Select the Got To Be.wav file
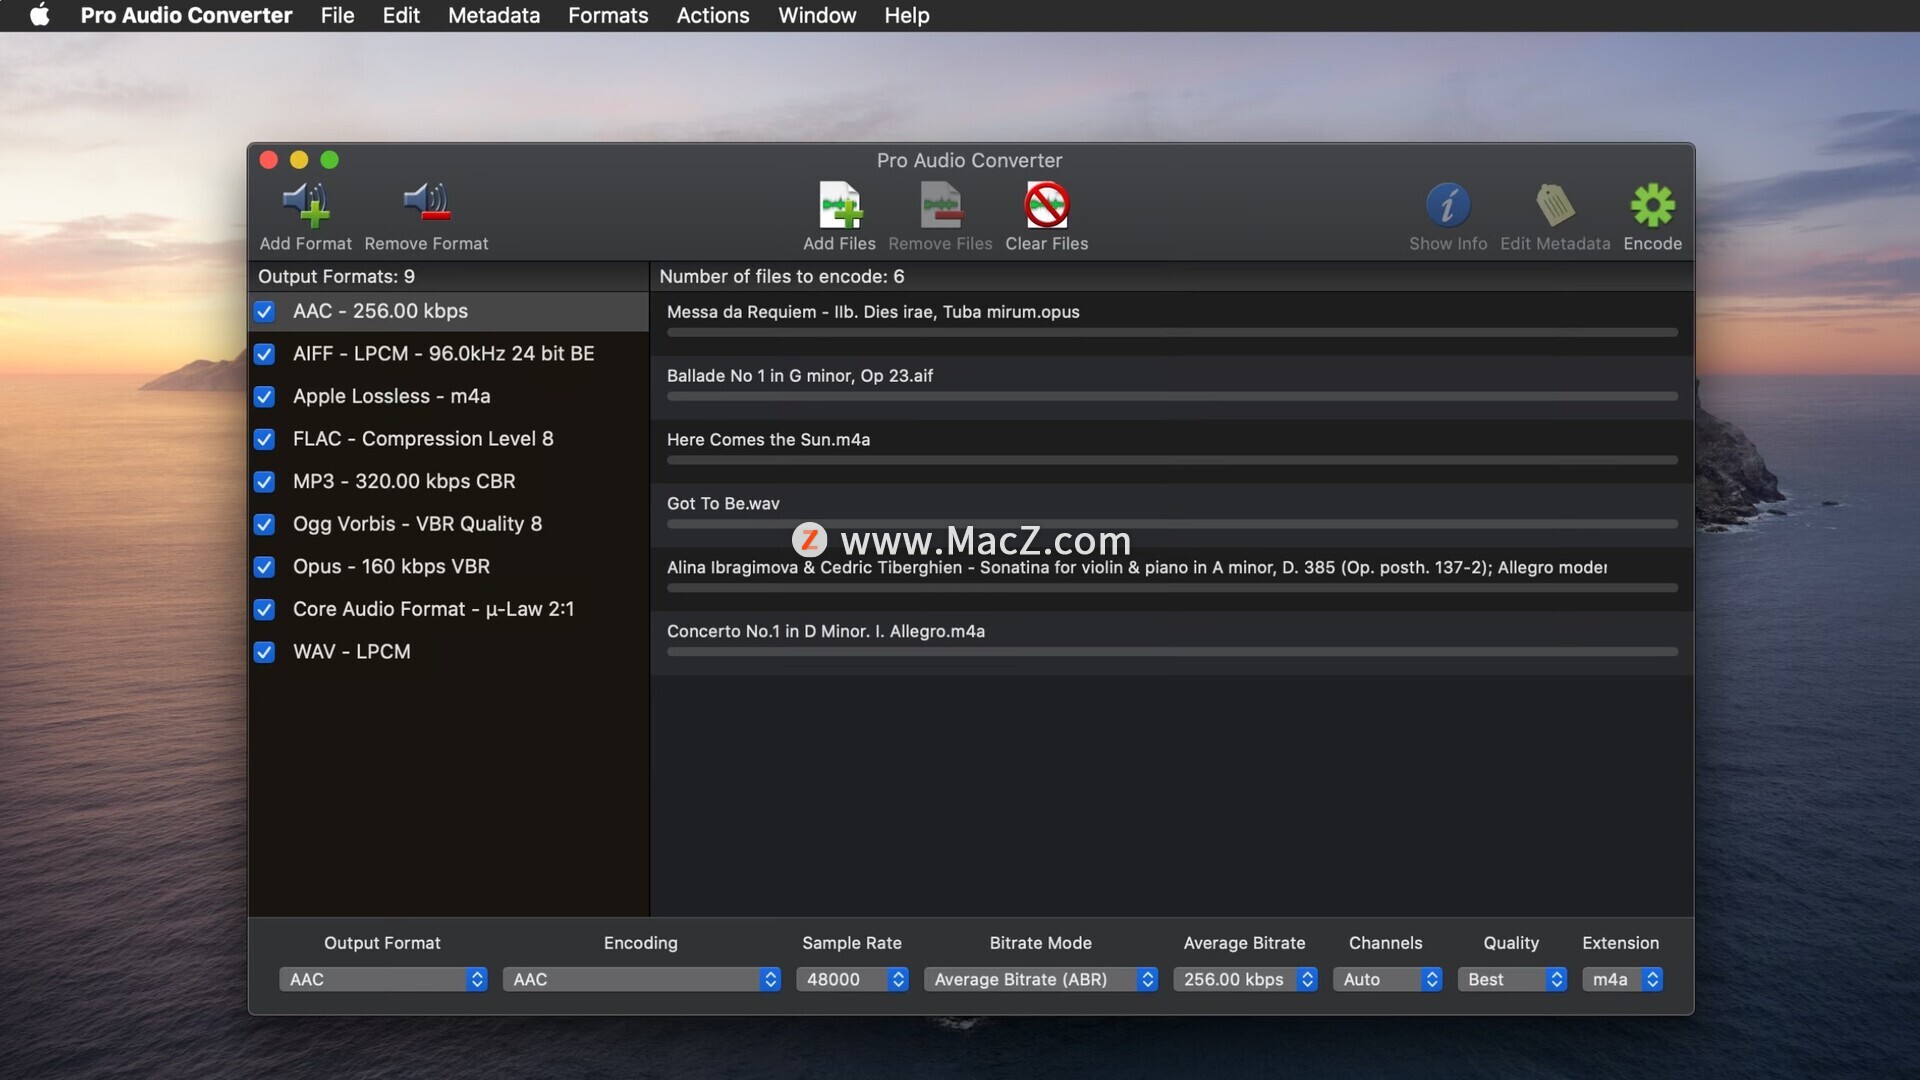Screen dimensions: 1920x1080 (x=1172, y=514)
